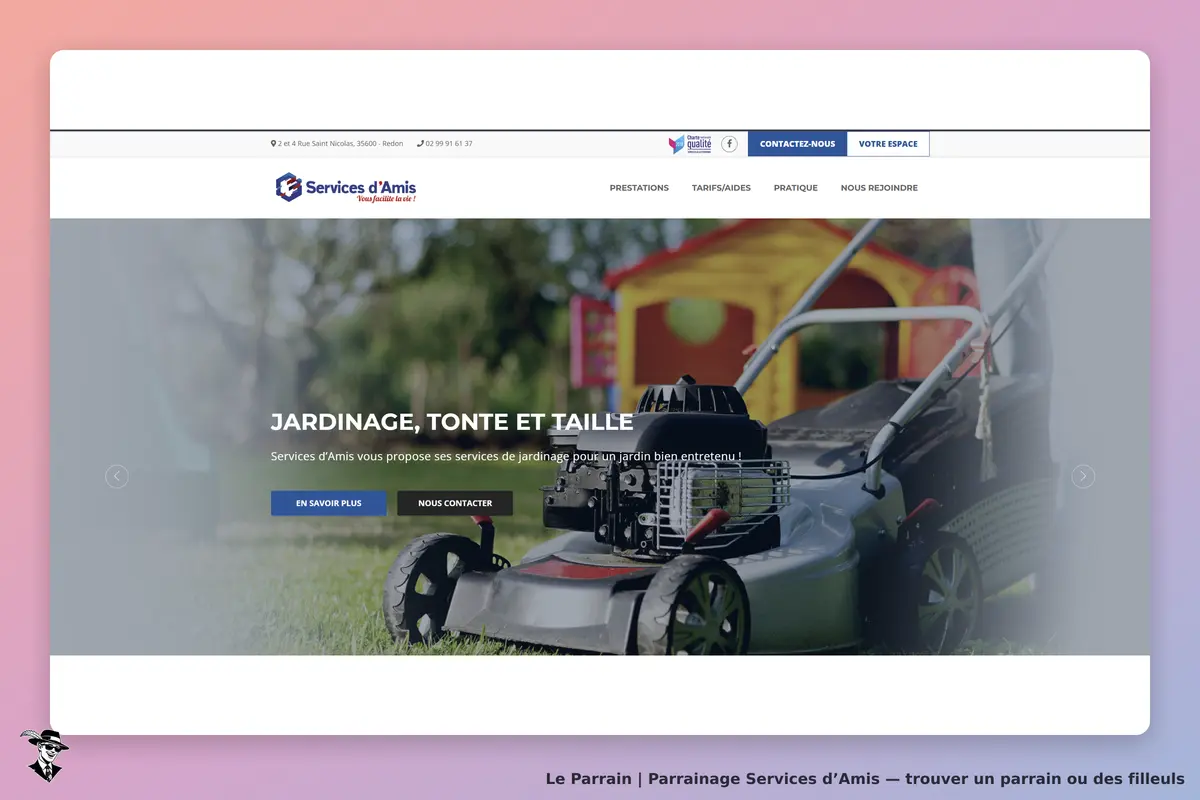Viewport: 1200px width, 800px height.
Task: Click the Facebook icon in top bar
Action: click(x=729, y=144)
